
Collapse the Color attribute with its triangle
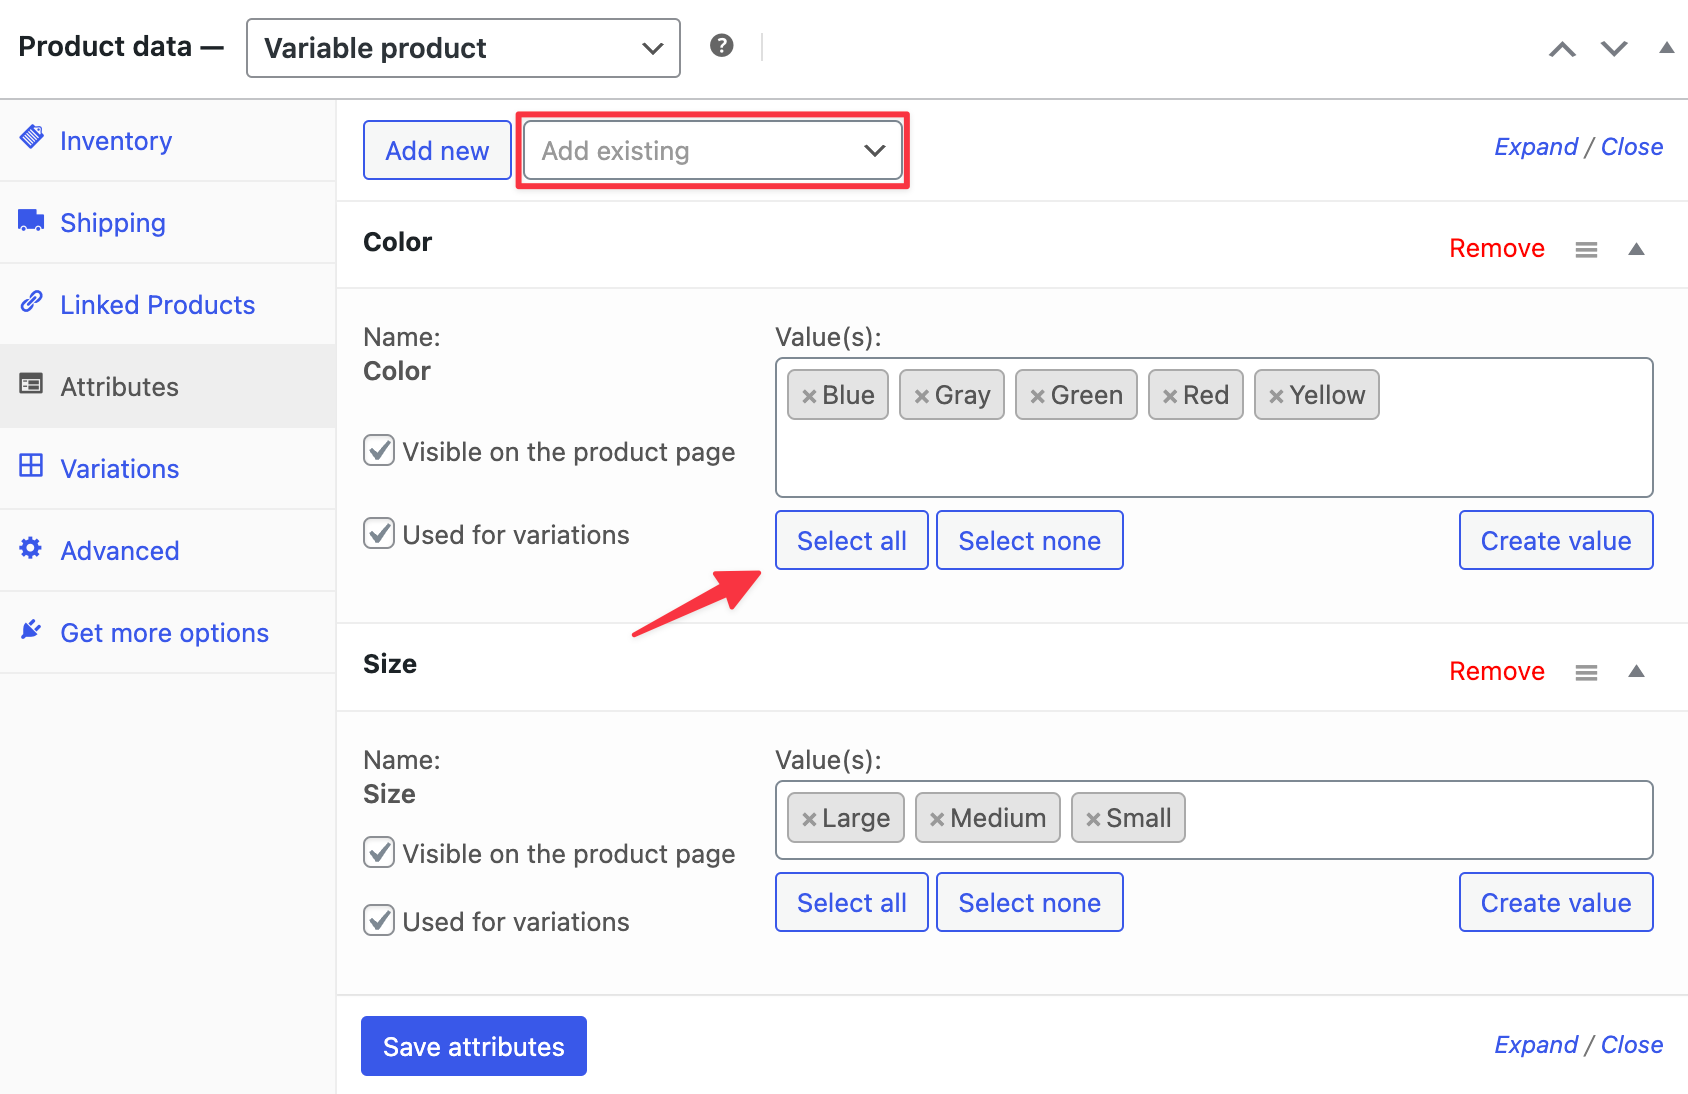point(1636,248)
